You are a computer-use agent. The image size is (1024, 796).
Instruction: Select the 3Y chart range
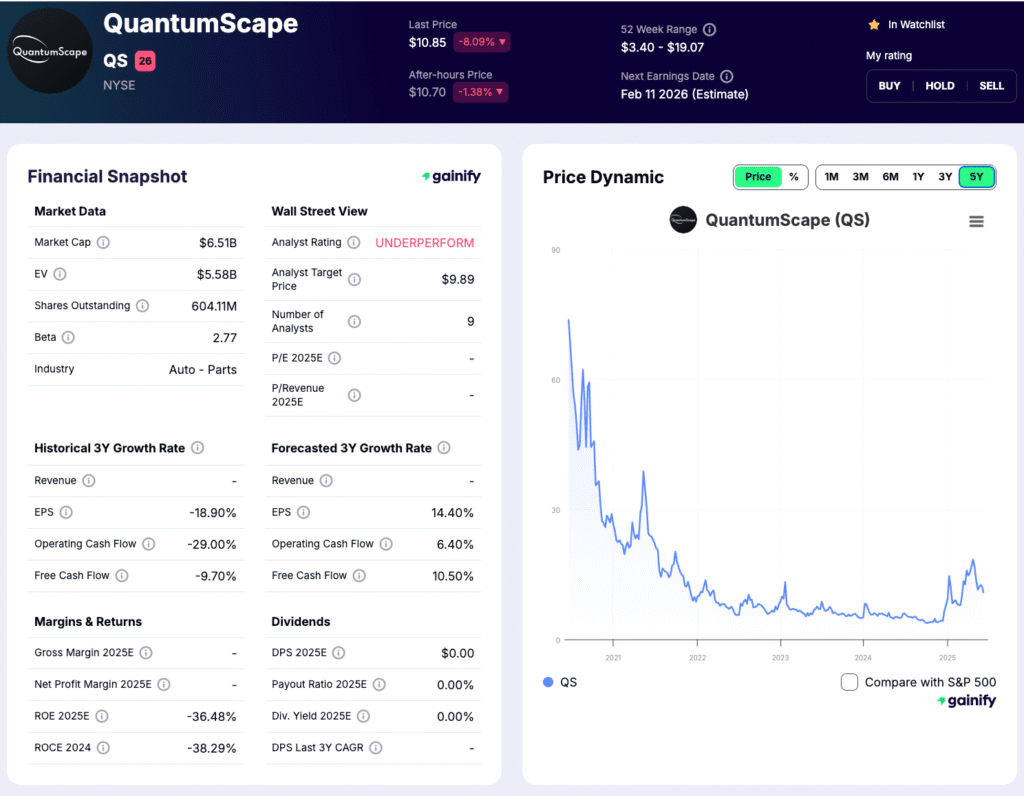pyautogui.click(x=945, y=177)
